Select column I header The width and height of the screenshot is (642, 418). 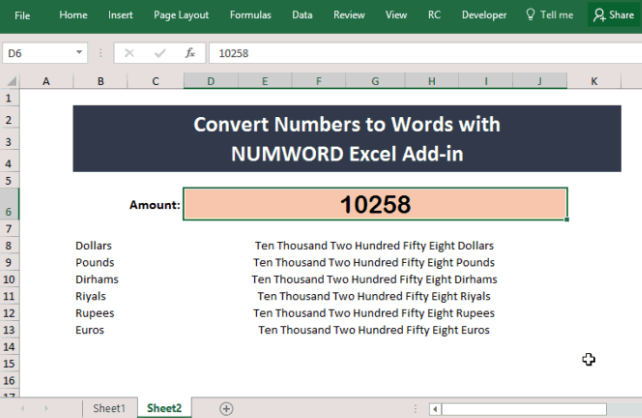486,81
